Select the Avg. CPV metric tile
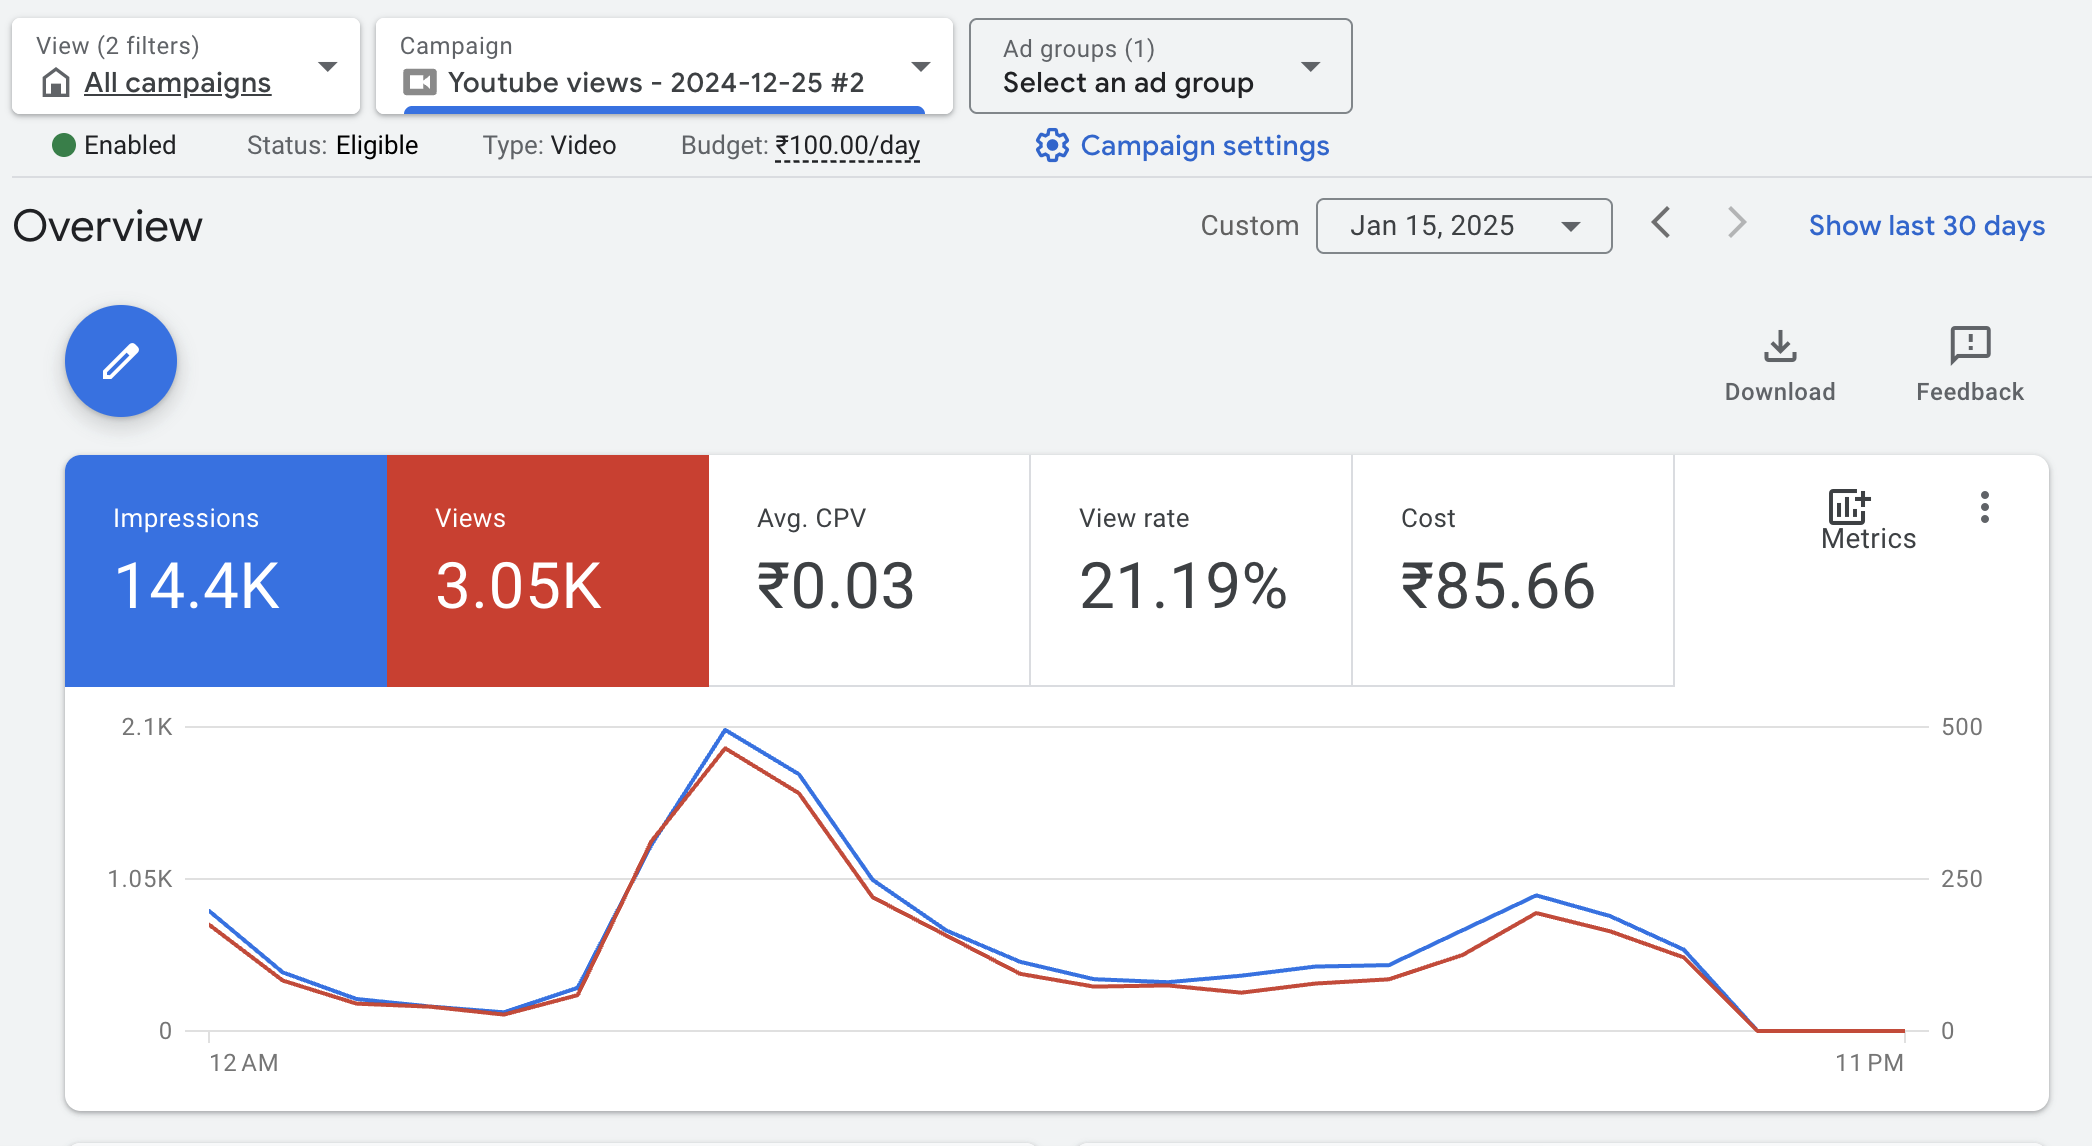Viewport: 2092px width, 1146px height. pos(869,570)
